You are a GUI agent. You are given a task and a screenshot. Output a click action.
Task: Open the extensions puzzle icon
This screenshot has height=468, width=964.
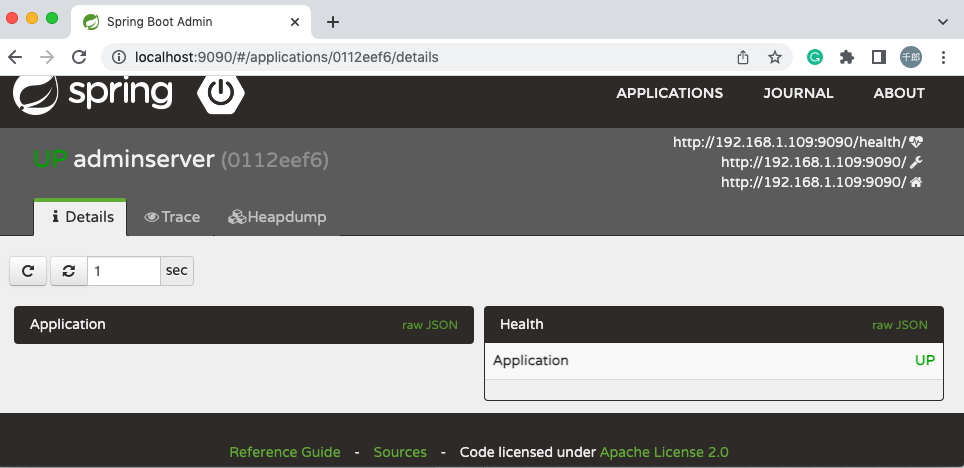[x=847, y=57]
